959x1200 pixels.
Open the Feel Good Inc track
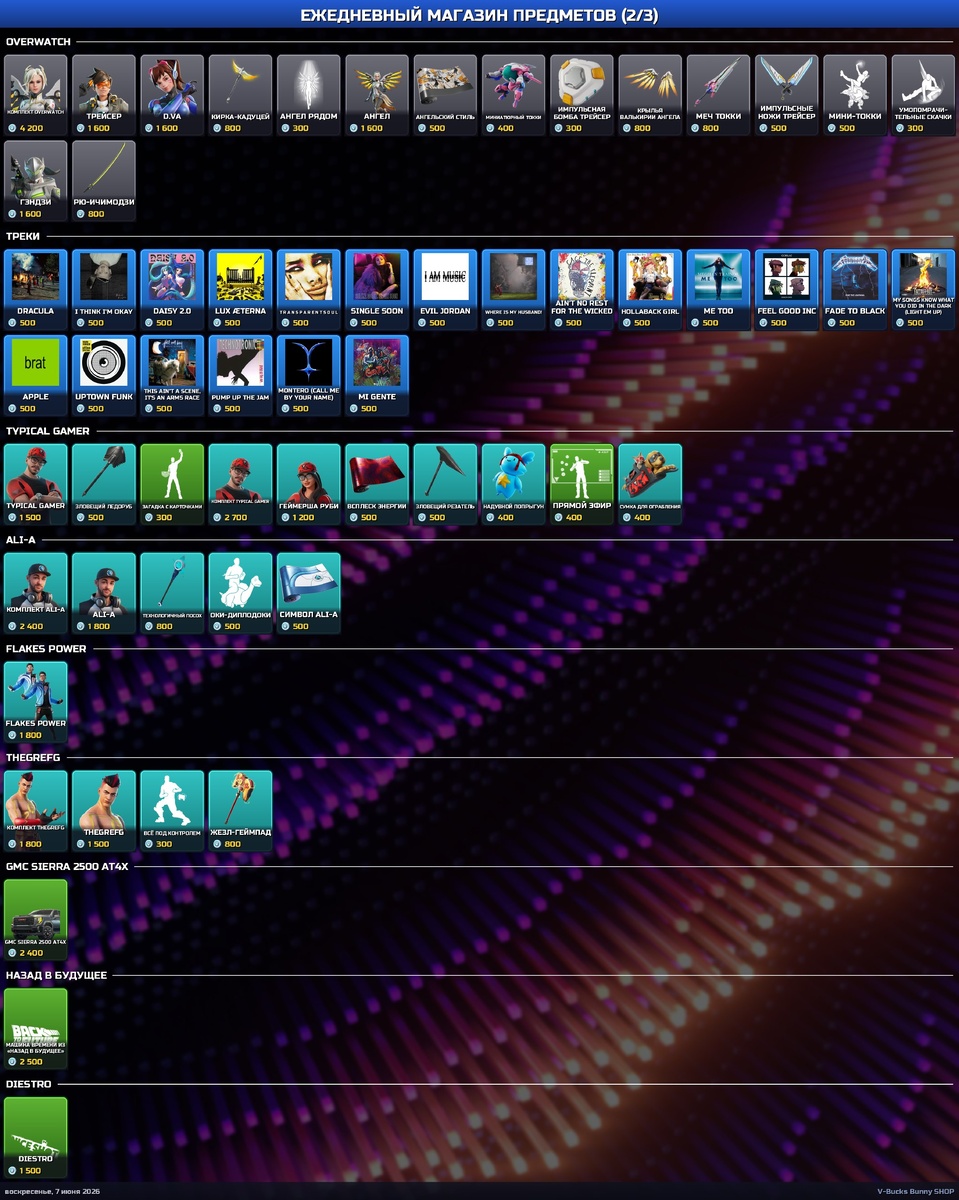(x=787, y=290)
